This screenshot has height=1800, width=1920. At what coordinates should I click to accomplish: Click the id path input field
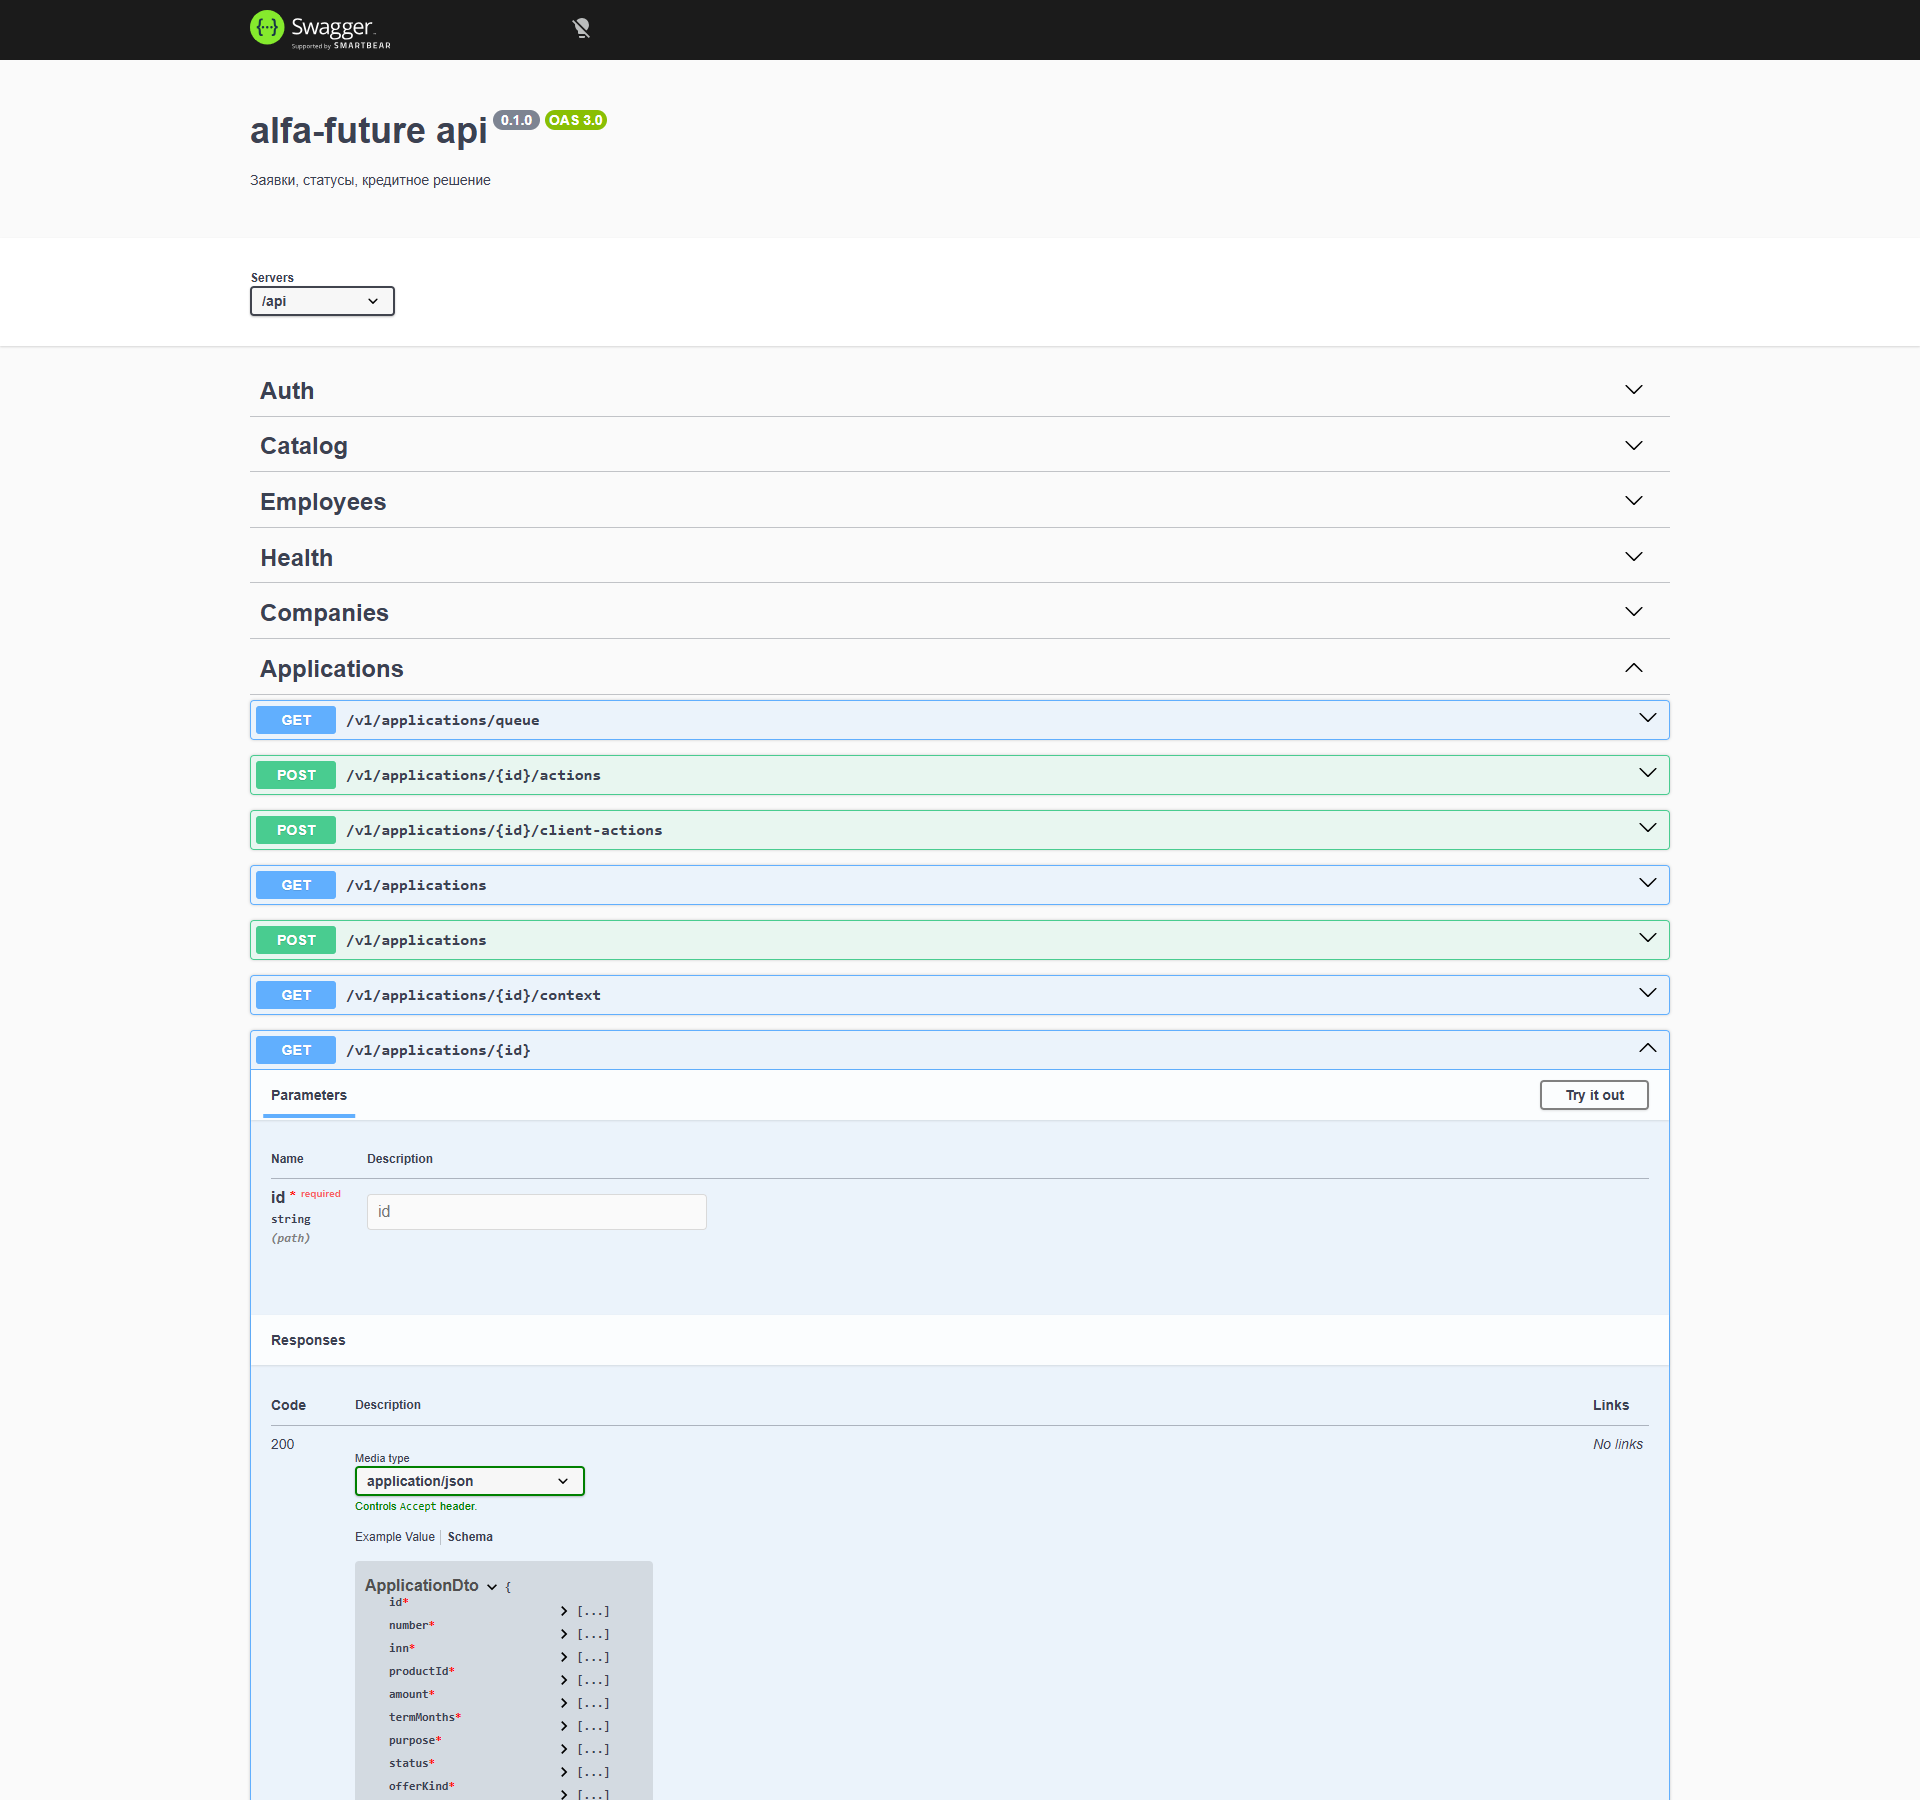click(x=537, y=1212)
